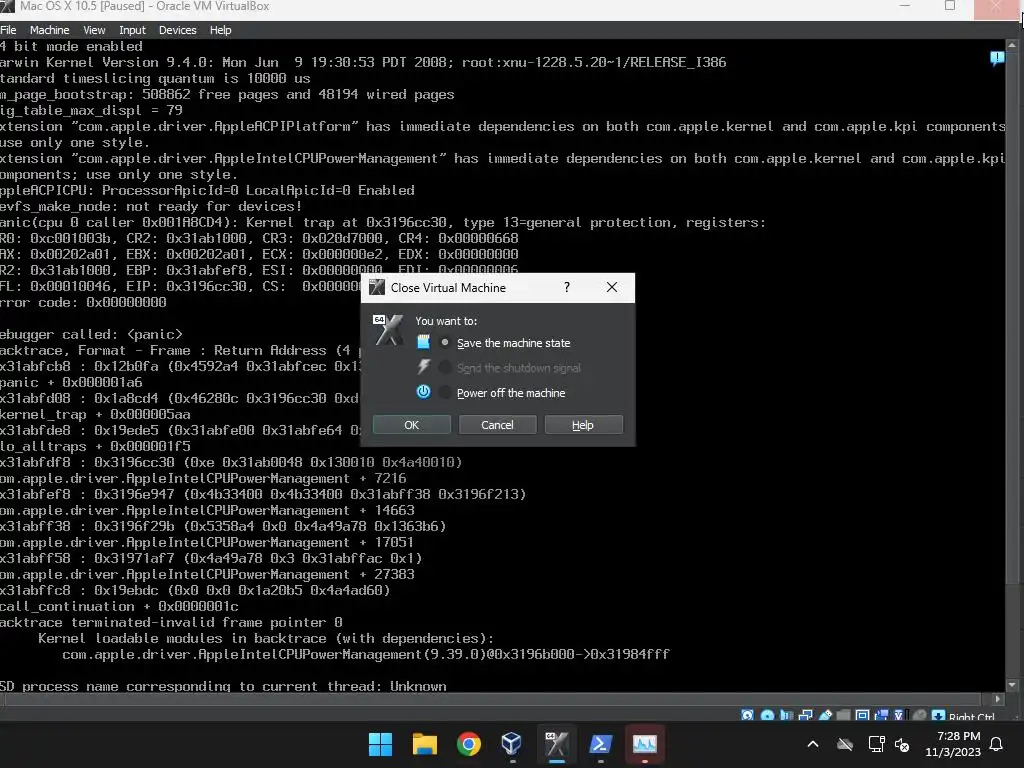Open Windows Start menu
The image size is (1024, 768).
380,744
